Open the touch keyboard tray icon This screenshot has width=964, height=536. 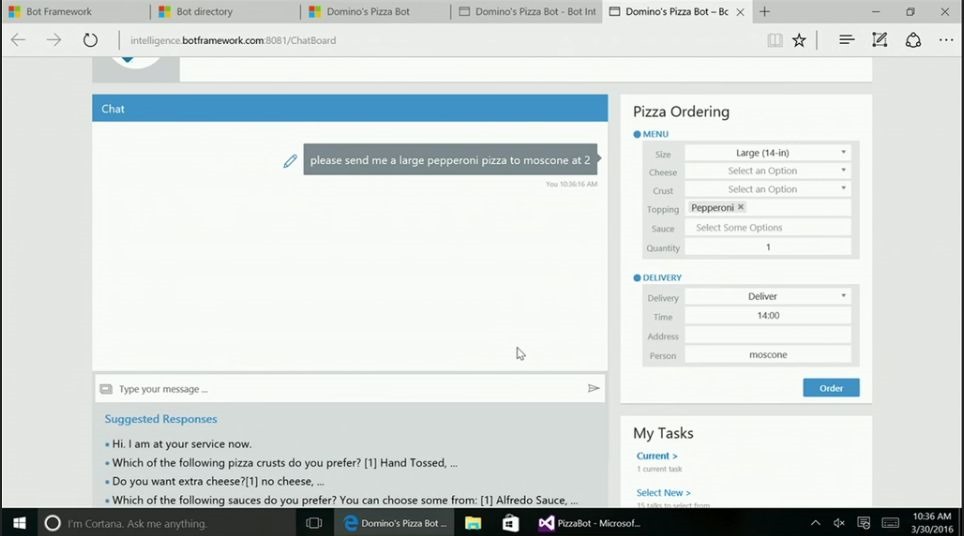(x=890, y=523)
